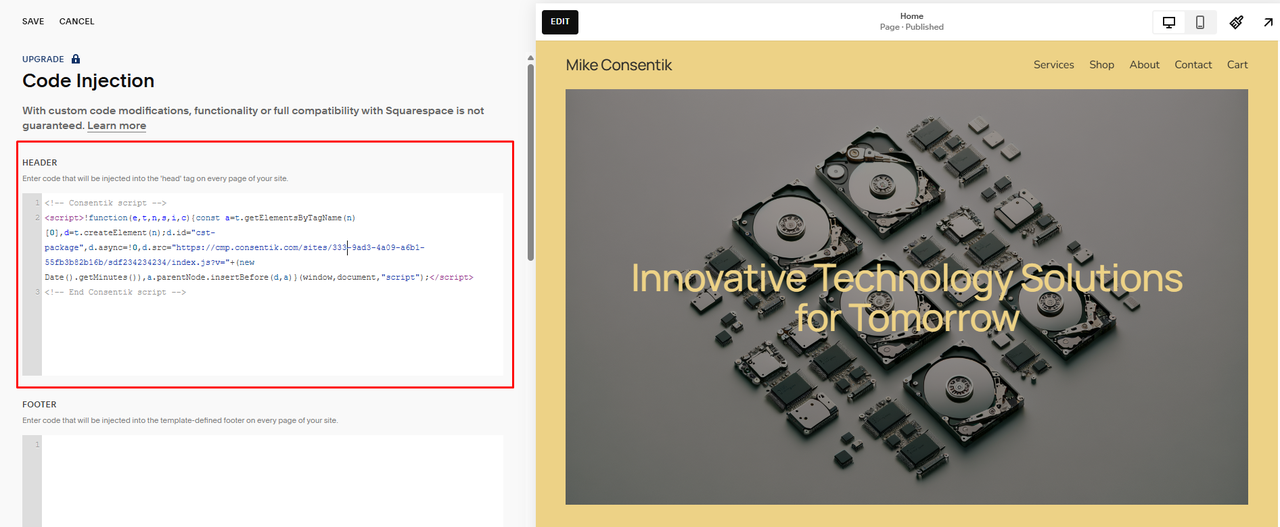
Task: Click inside the HEADER code editor
Action: 270,330
